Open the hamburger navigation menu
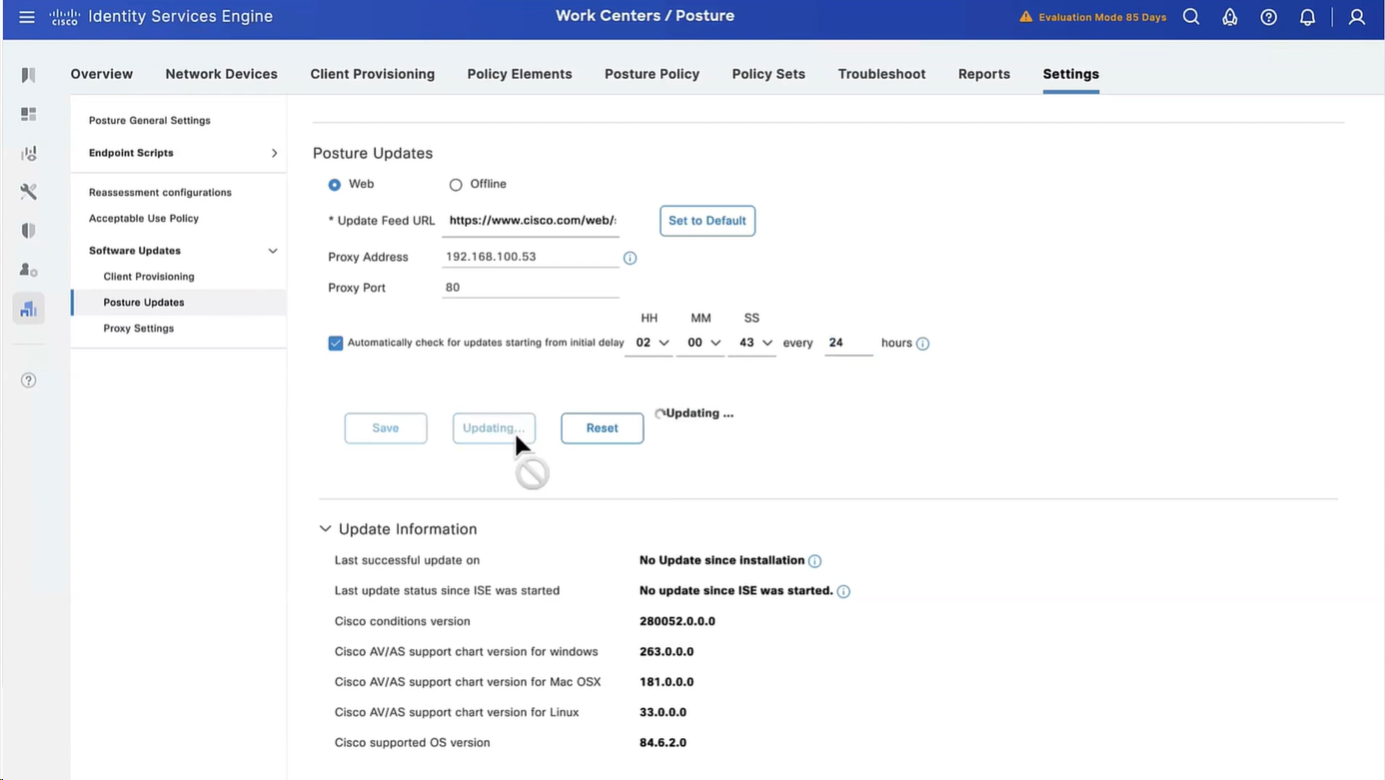The height and width of the screenshot is (780, 1385). point(27,17)
